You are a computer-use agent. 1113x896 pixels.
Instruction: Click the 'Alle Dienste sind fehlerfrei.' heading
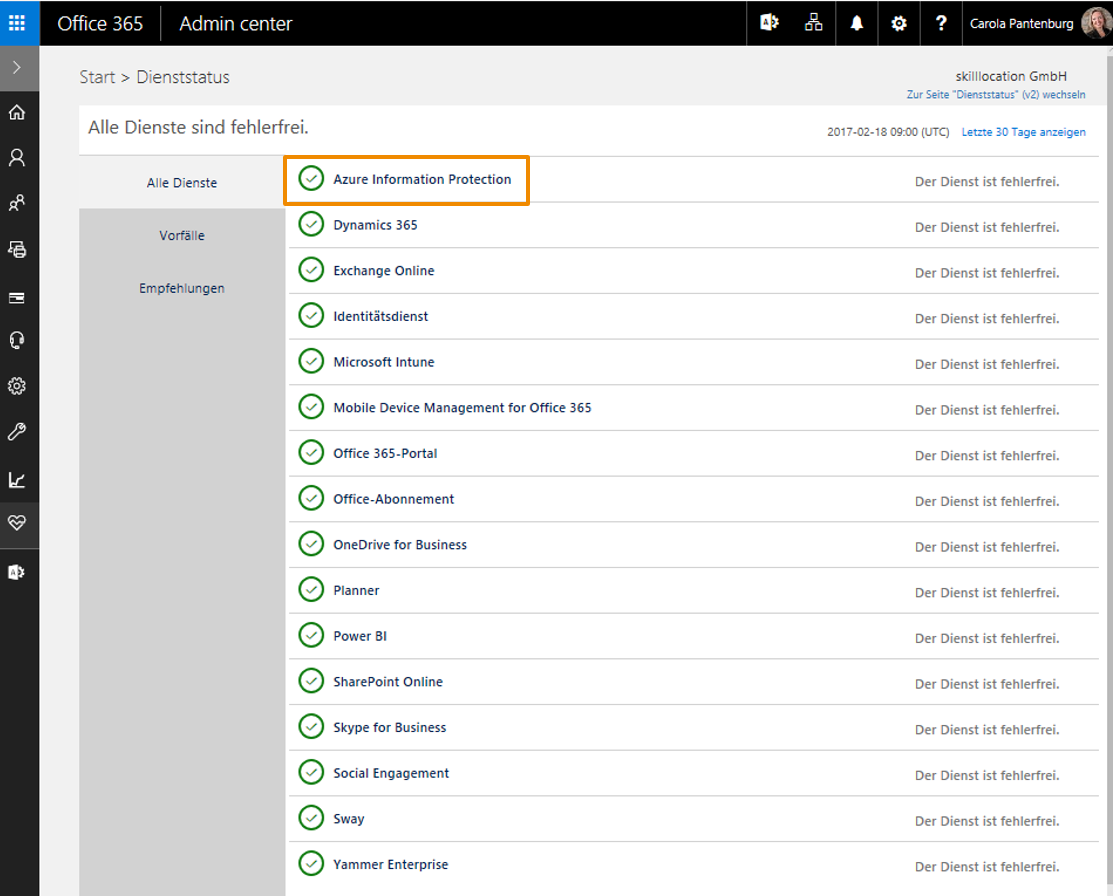198,127
